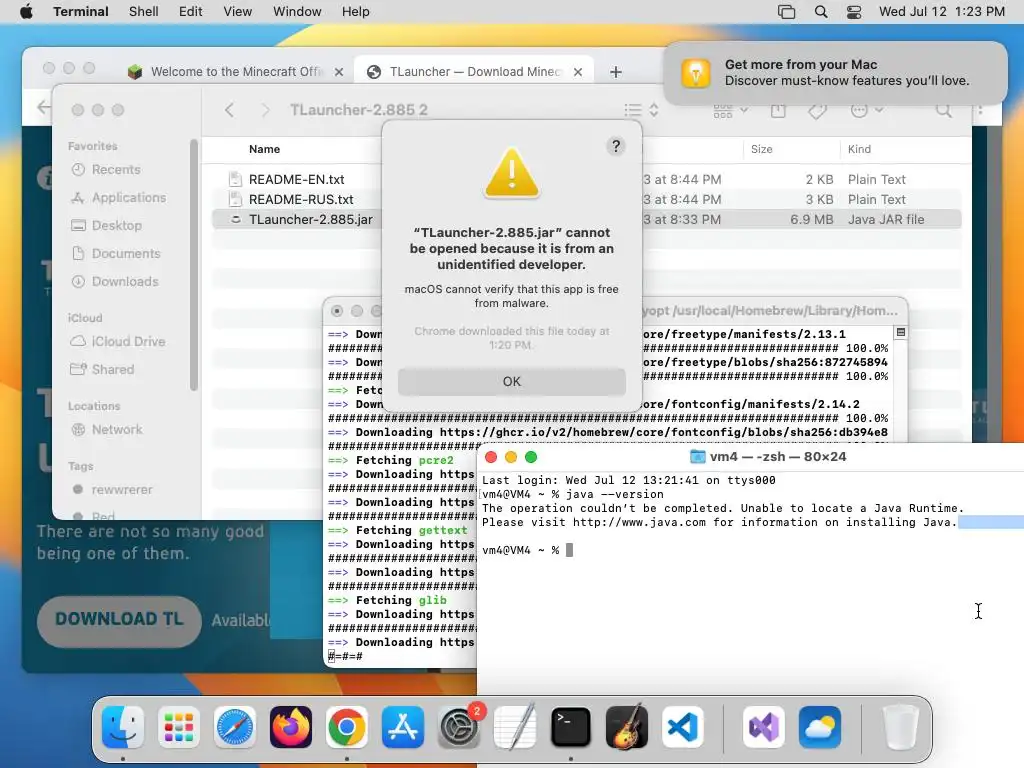Open Visual Studio purple icon in Dock
This screenshot has height=768, width=1024.
pyautogui.click(x=764, y=727)
